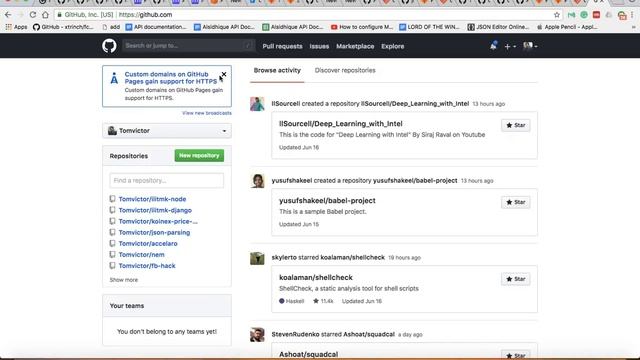Viewport: 640px width, 360px height.
Task: Open the custom domains HTTPS announcement
Action: (x=171, y=78)
